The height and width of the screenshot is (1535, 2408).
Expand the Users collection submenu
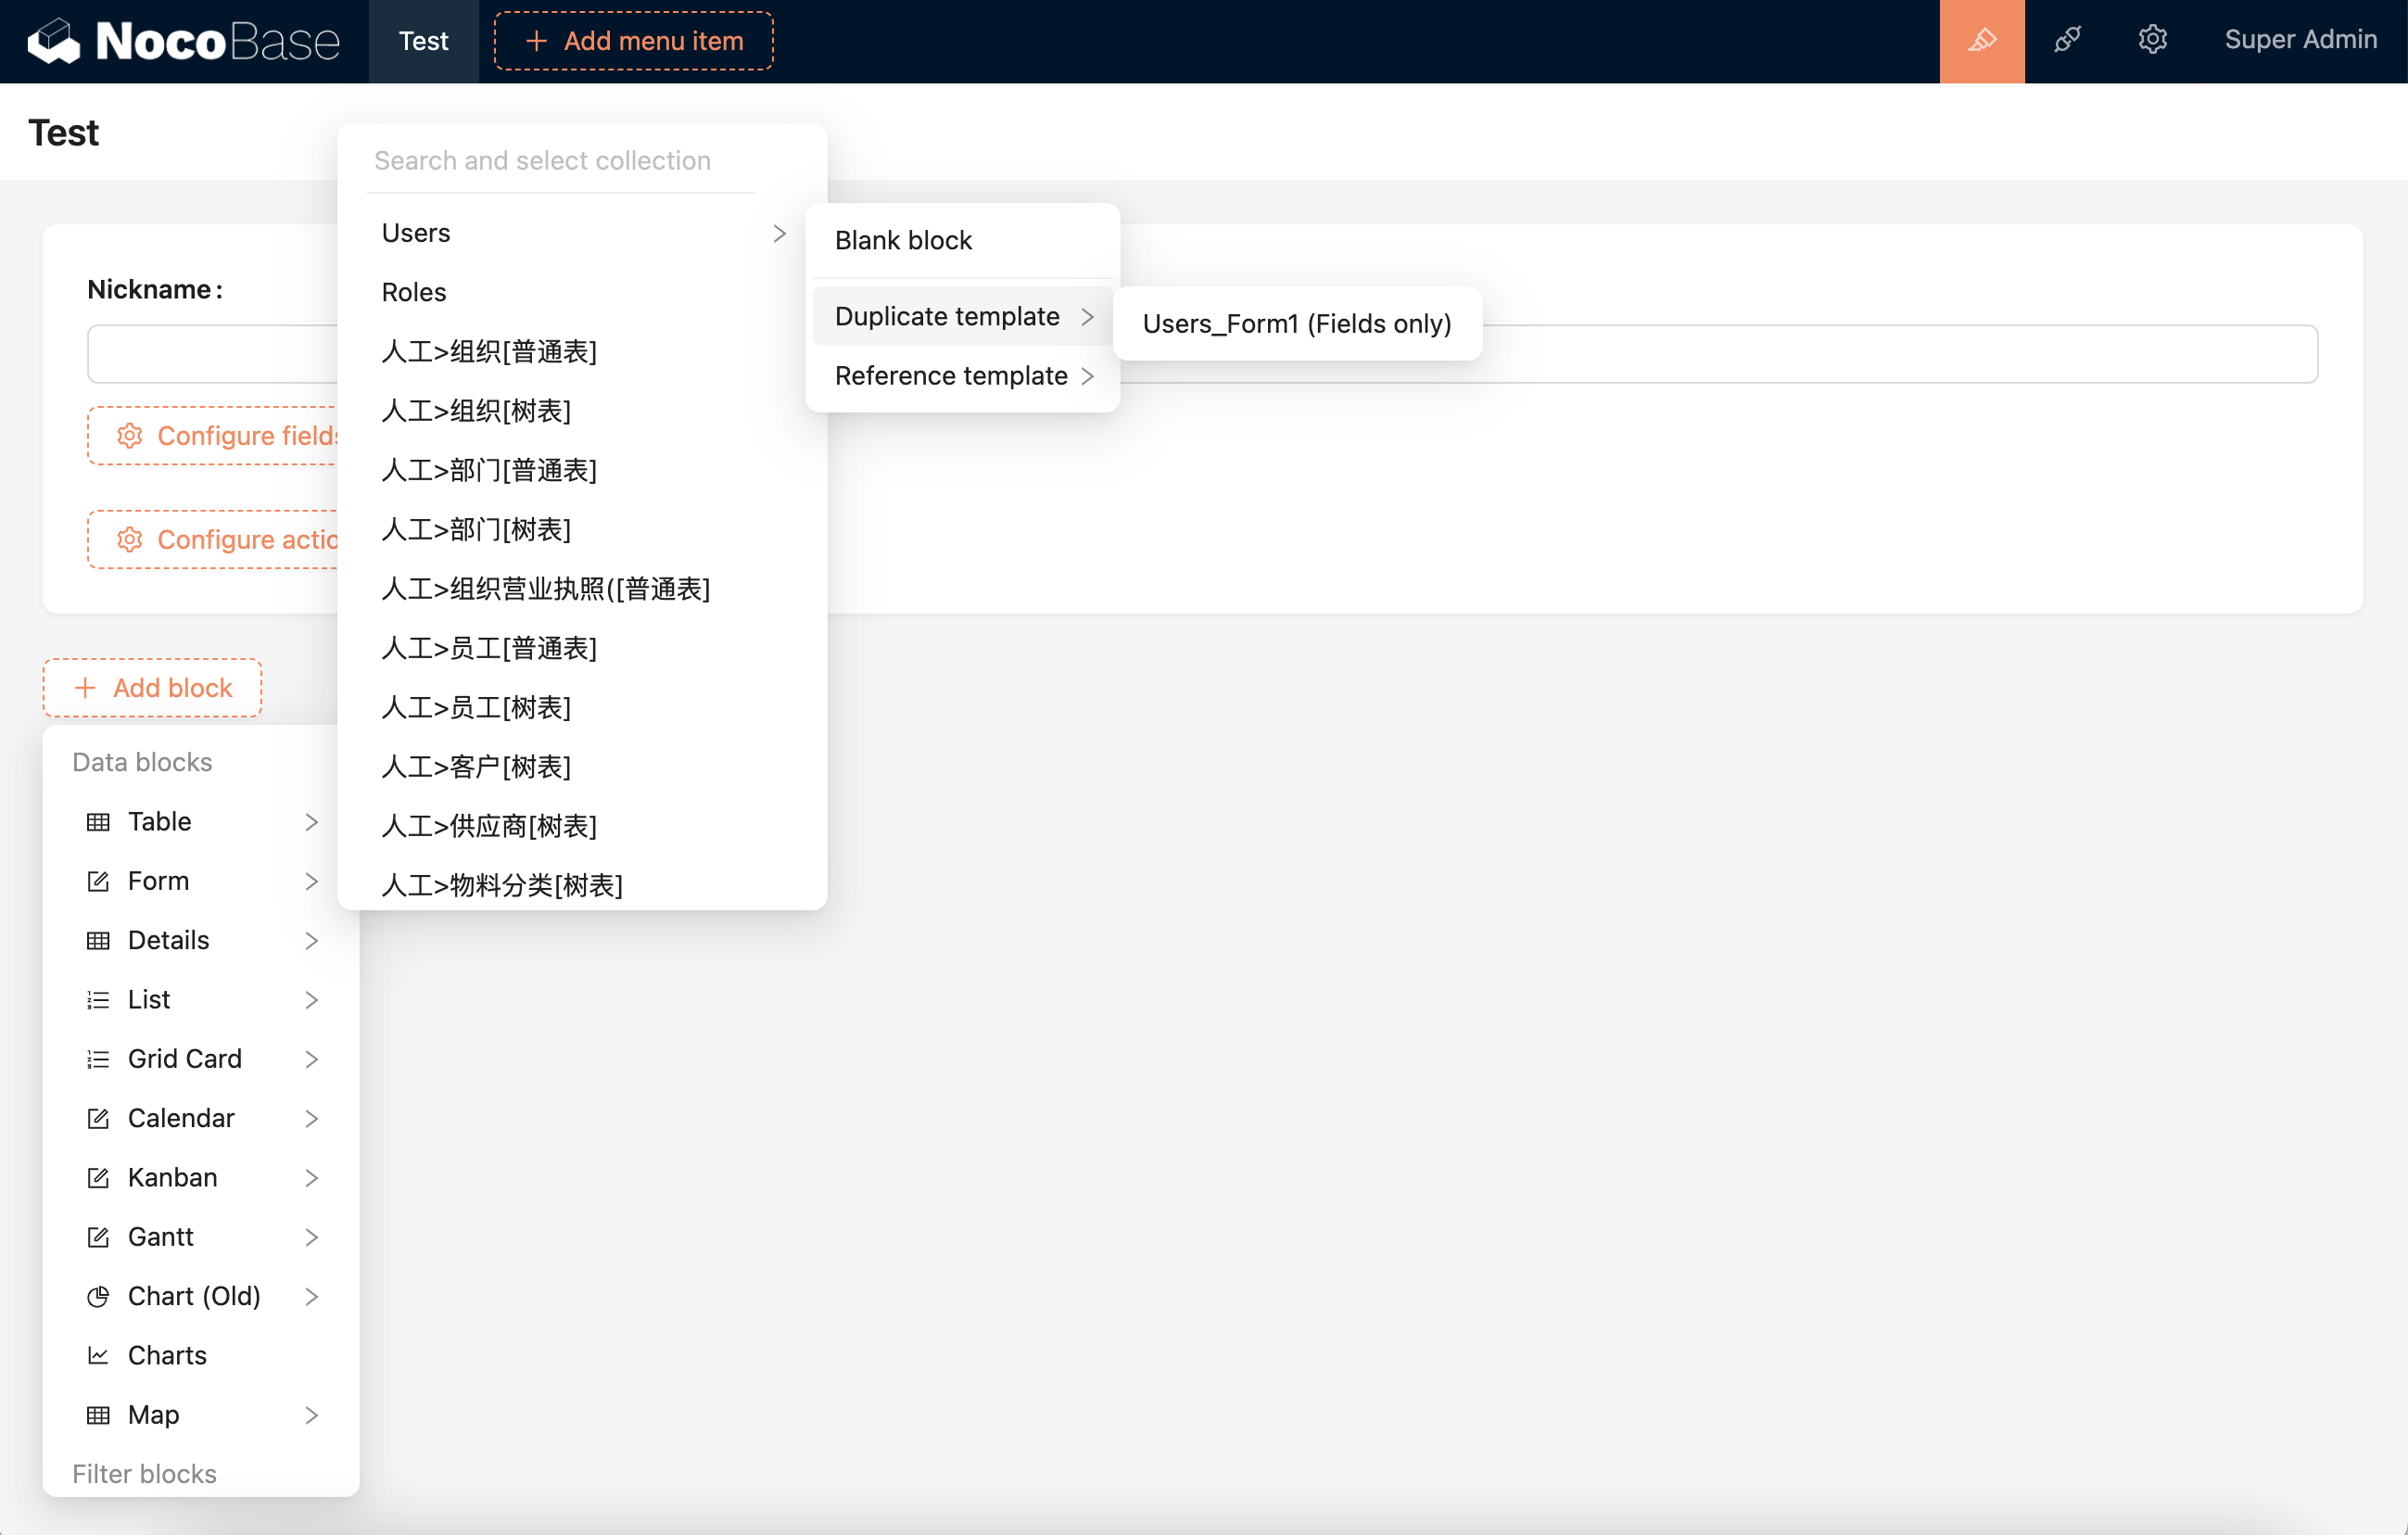(x=779, y=233)
